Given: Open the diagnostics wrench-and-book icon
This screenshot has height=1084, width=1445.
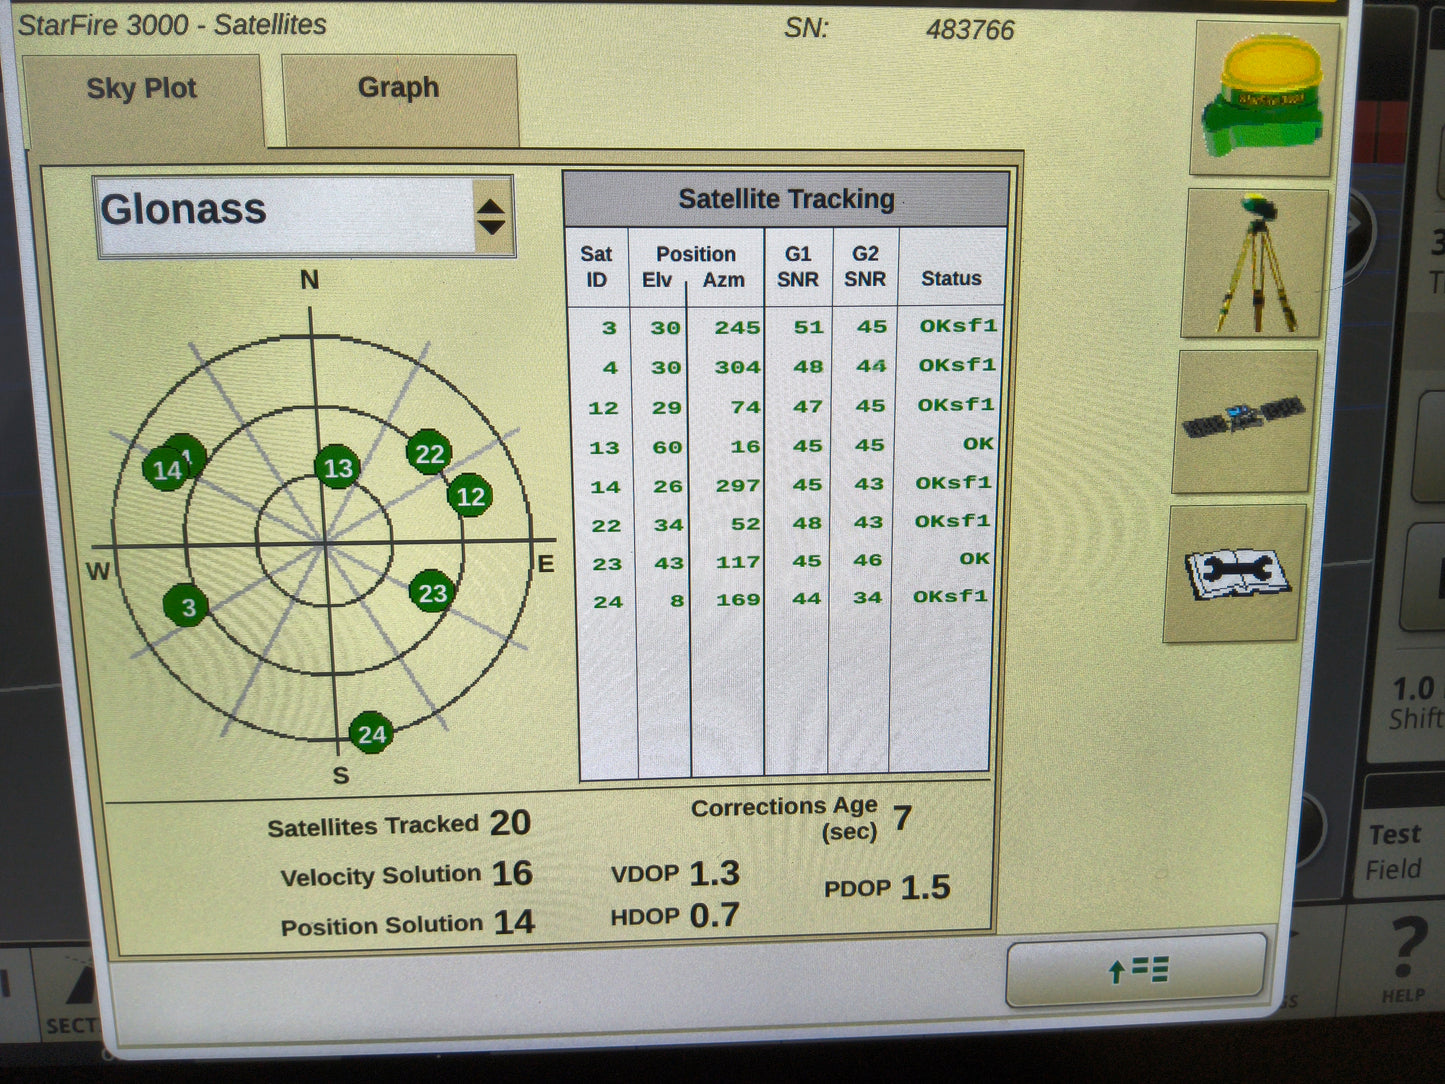Looking at the screenshot, I should [x=1236, y=573].
